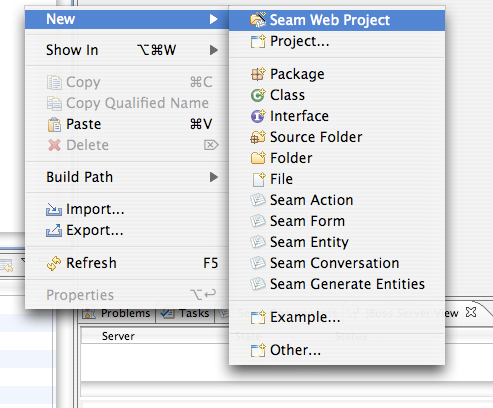Switch to the Problems tab

tap(117, 314)
